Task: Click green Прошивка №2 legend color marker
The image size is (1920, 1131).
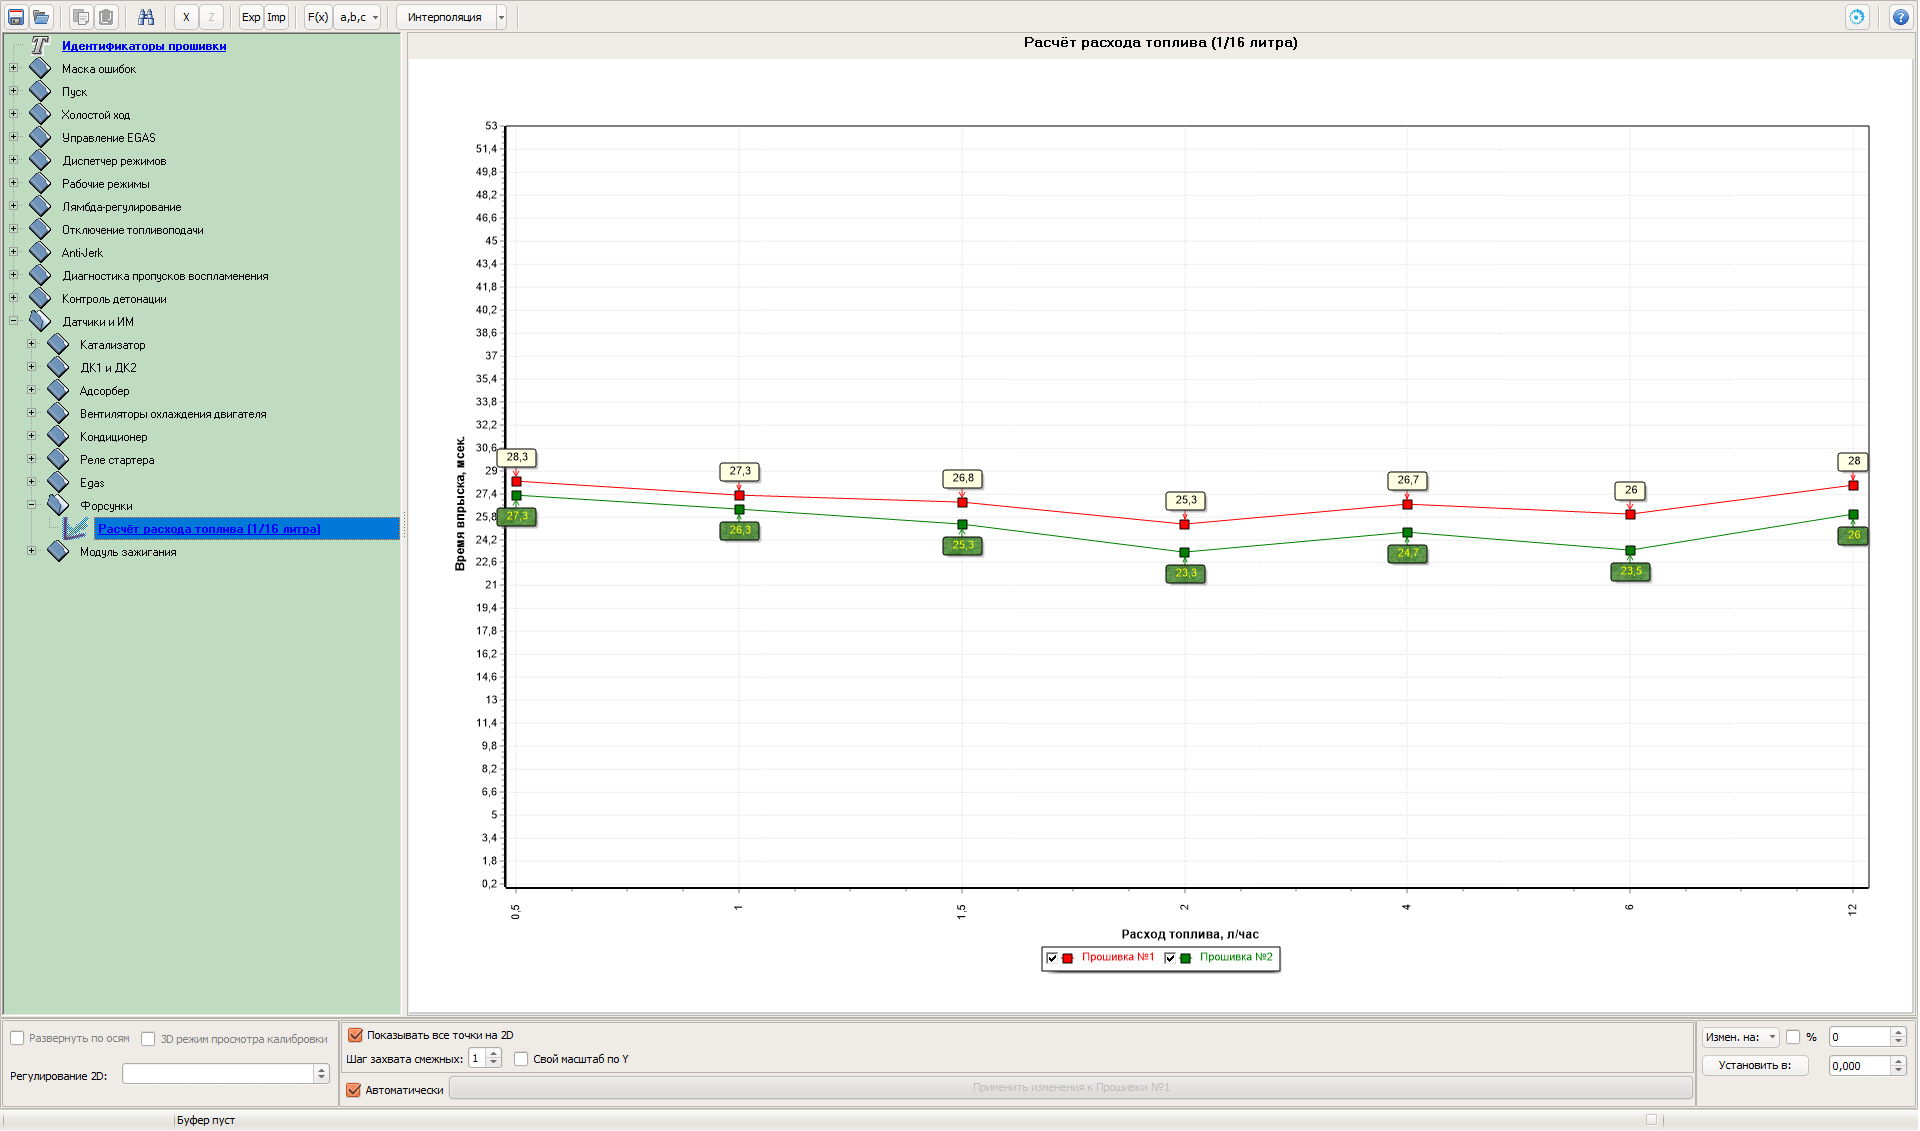Action: 1186,958
